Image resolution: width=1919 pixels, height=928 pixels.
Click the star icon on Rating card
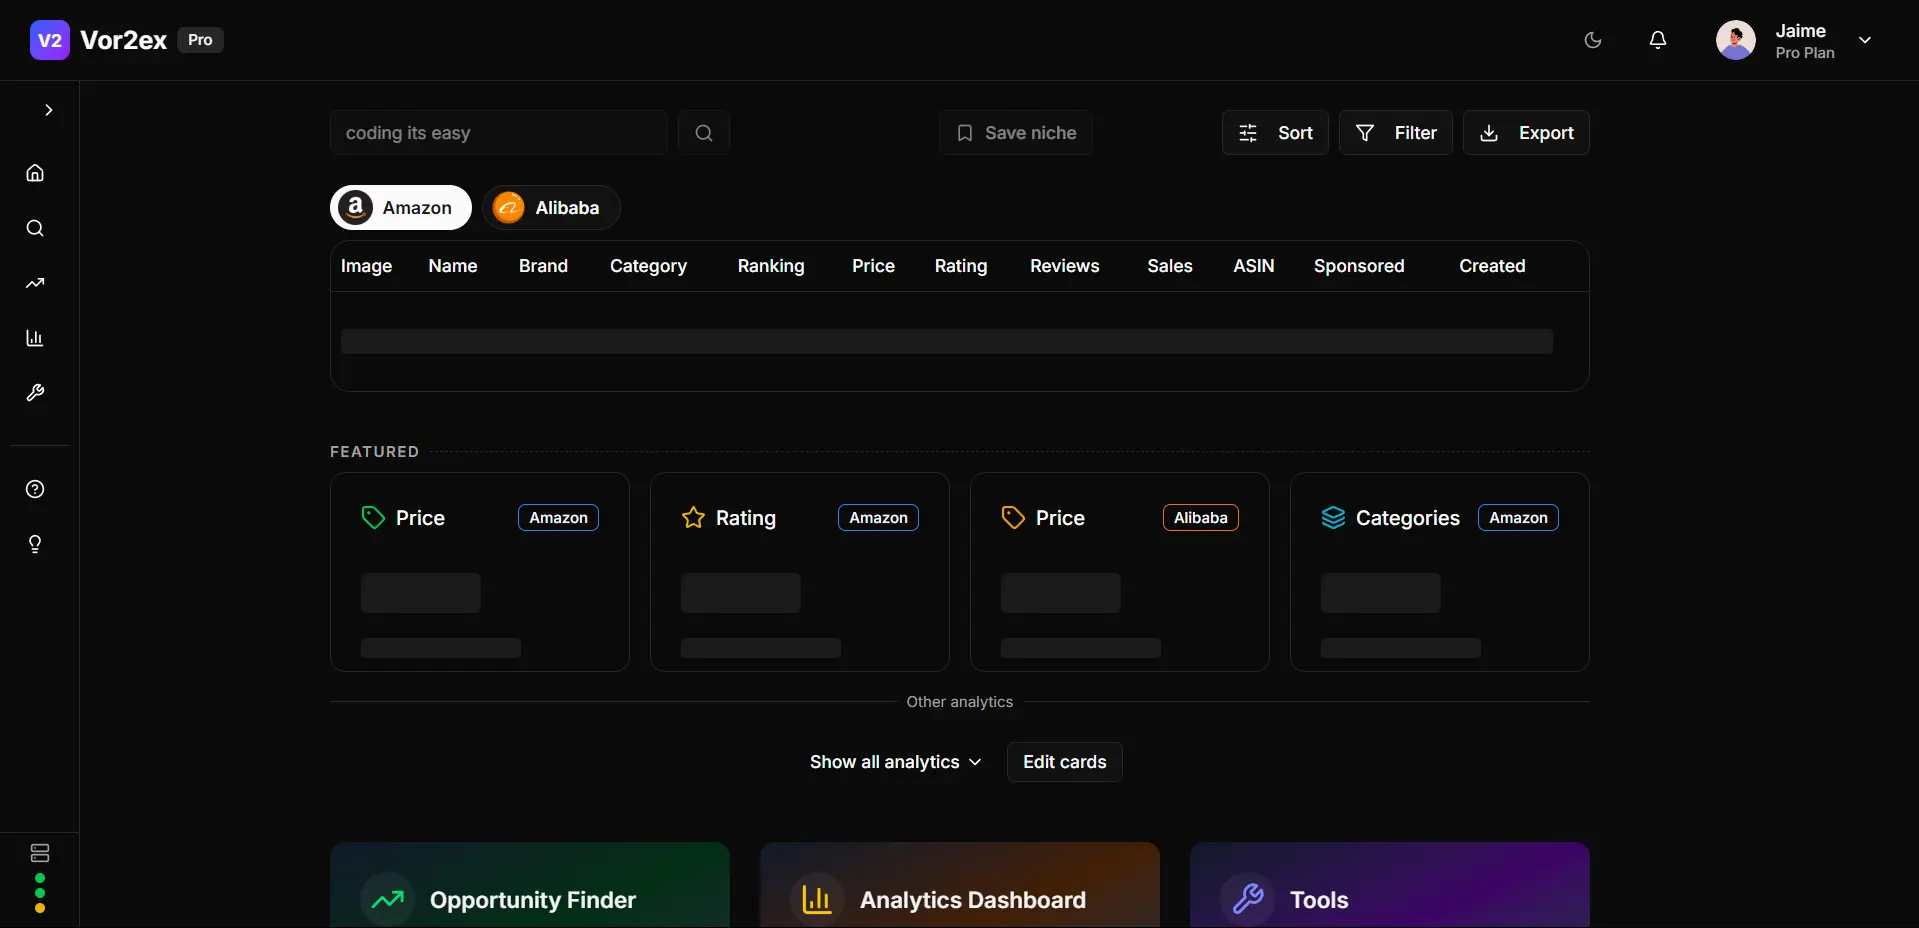coord(693,517)
